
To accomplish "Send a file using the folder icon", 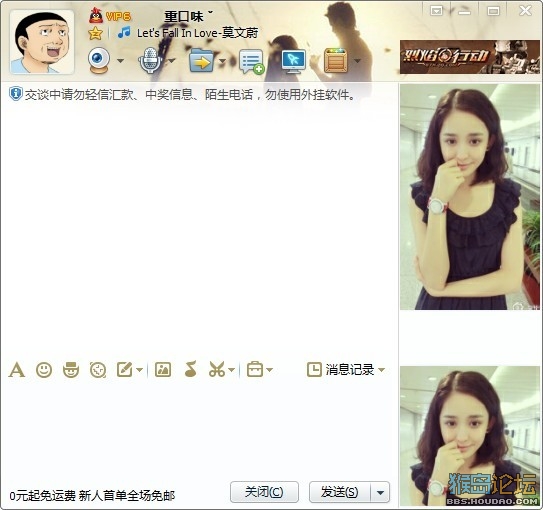I will (202, 60).
